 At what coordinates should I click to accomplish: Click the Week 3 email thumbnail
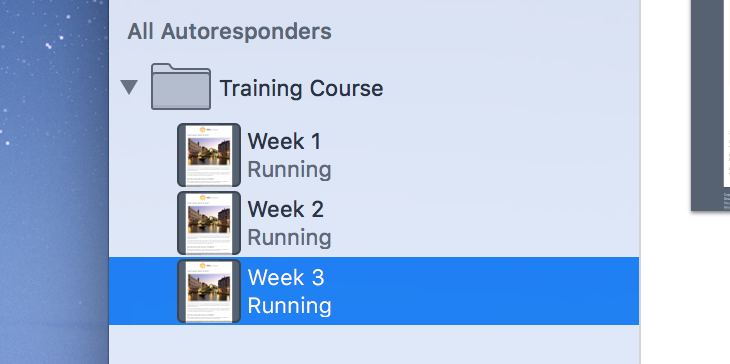209,291
